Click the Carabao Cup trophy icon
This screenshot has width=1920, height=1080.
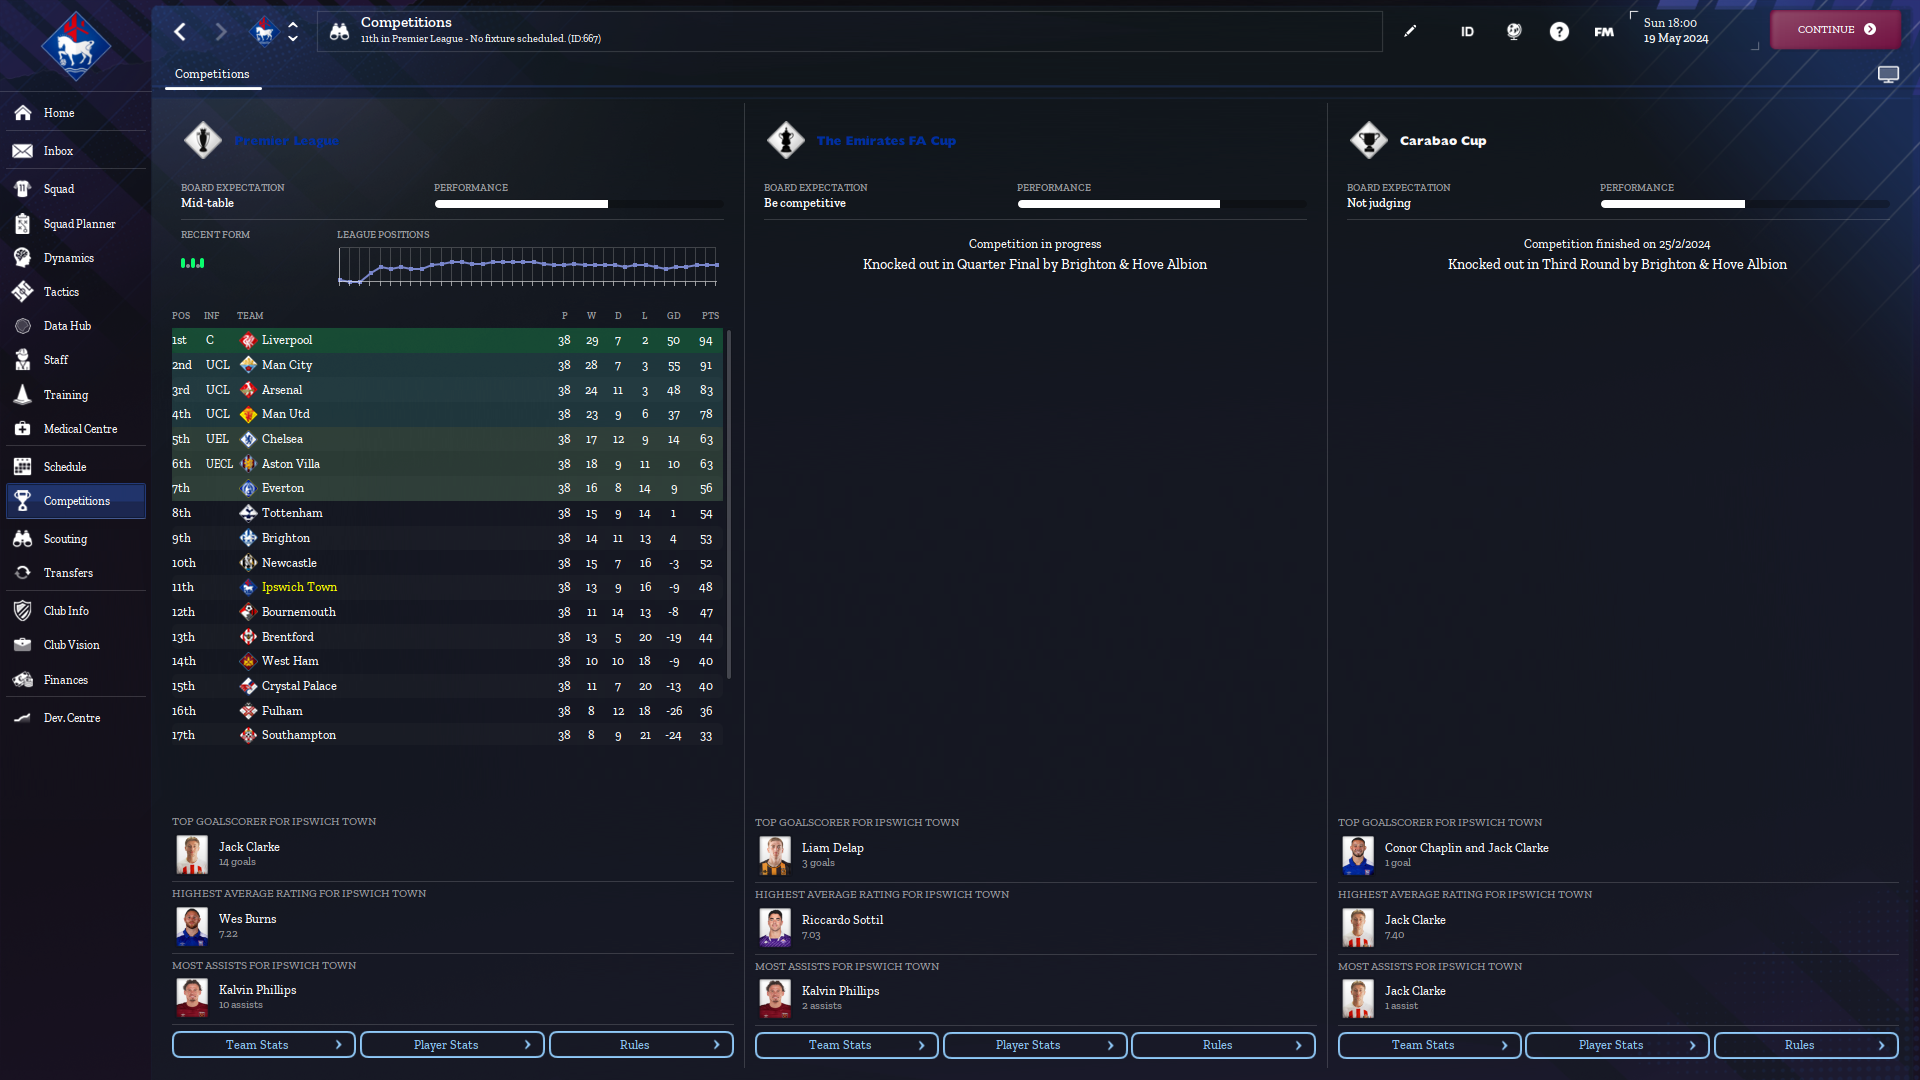click(1368, 141)
